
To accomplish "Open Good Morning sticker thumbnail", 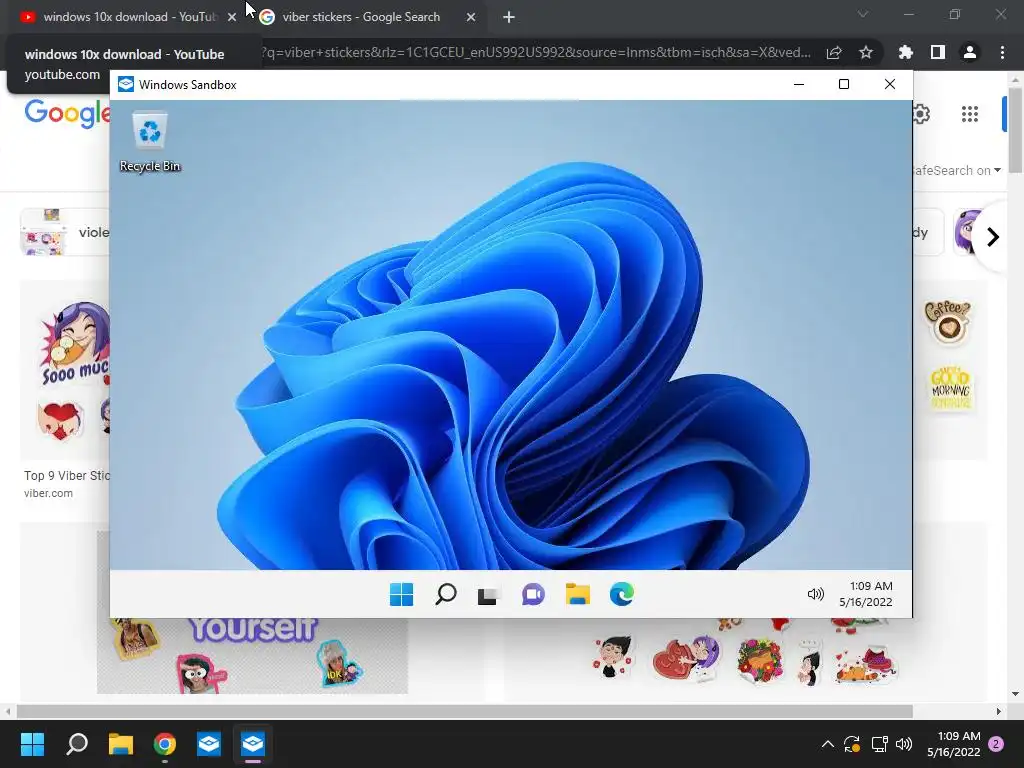I will (952, 389).
